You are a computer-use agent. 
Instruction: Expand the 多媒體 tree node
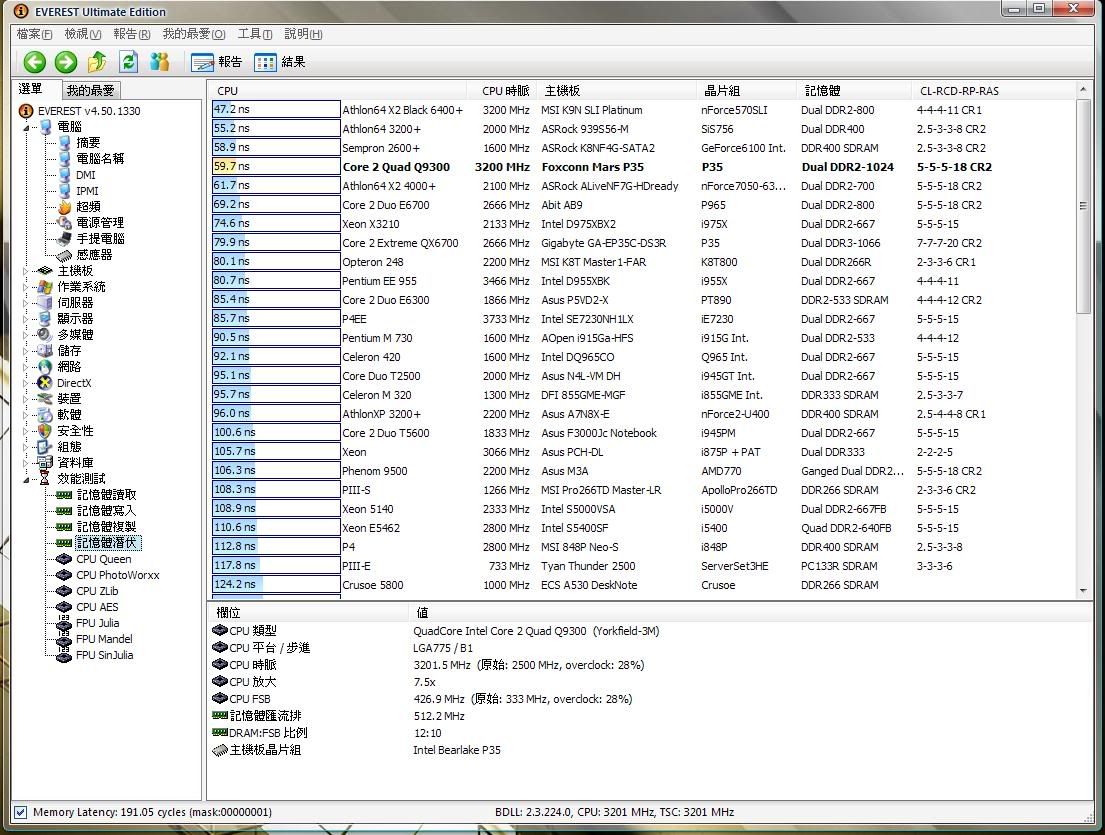click(26, 335)
